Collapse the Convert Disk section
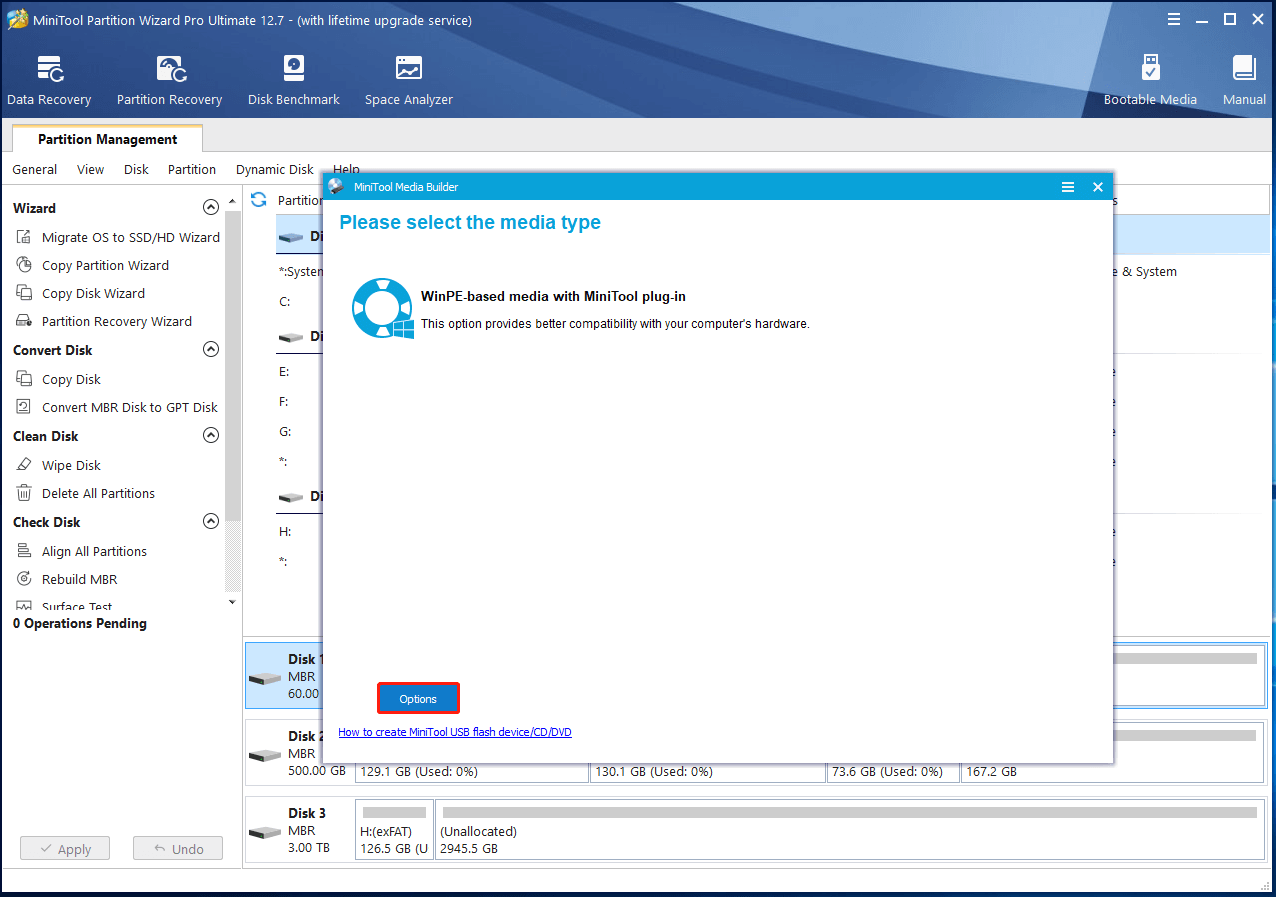The width and height of the screenshot is (1276, 897). (211, 349)
